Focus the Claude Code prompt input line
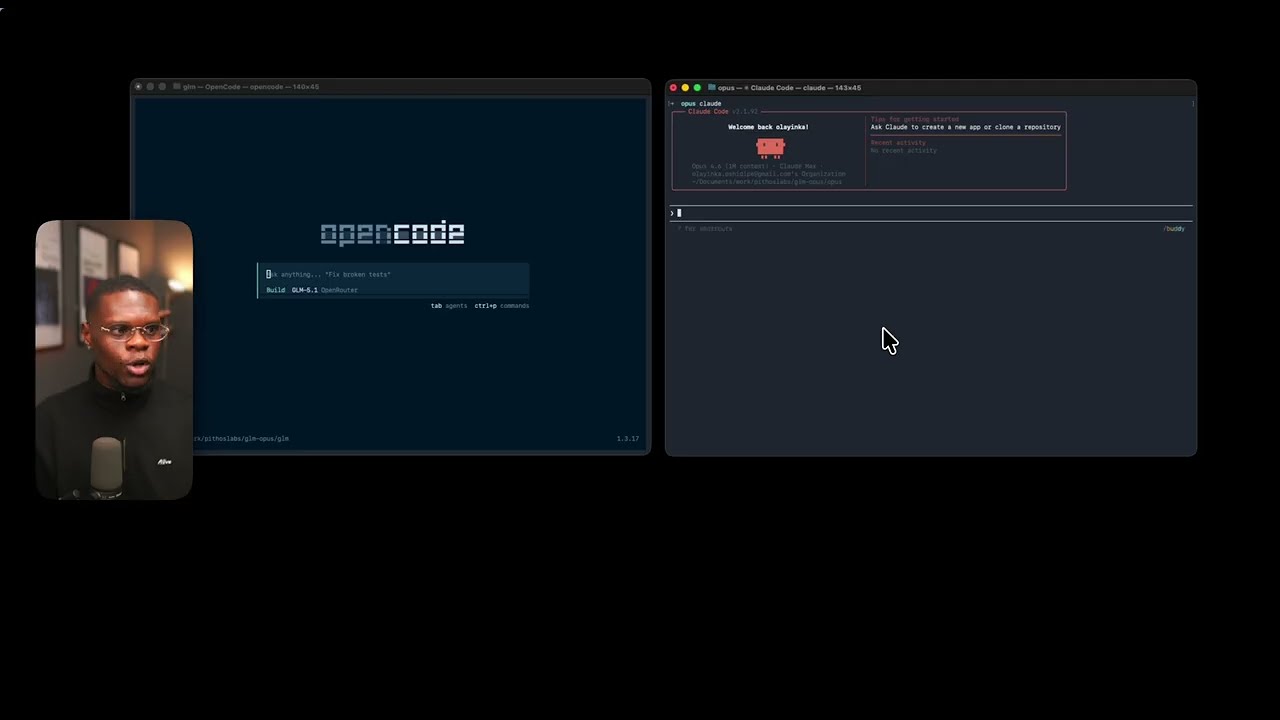Image resolution: width=1280 pixels, height=720 pixels. click(931, 213)
